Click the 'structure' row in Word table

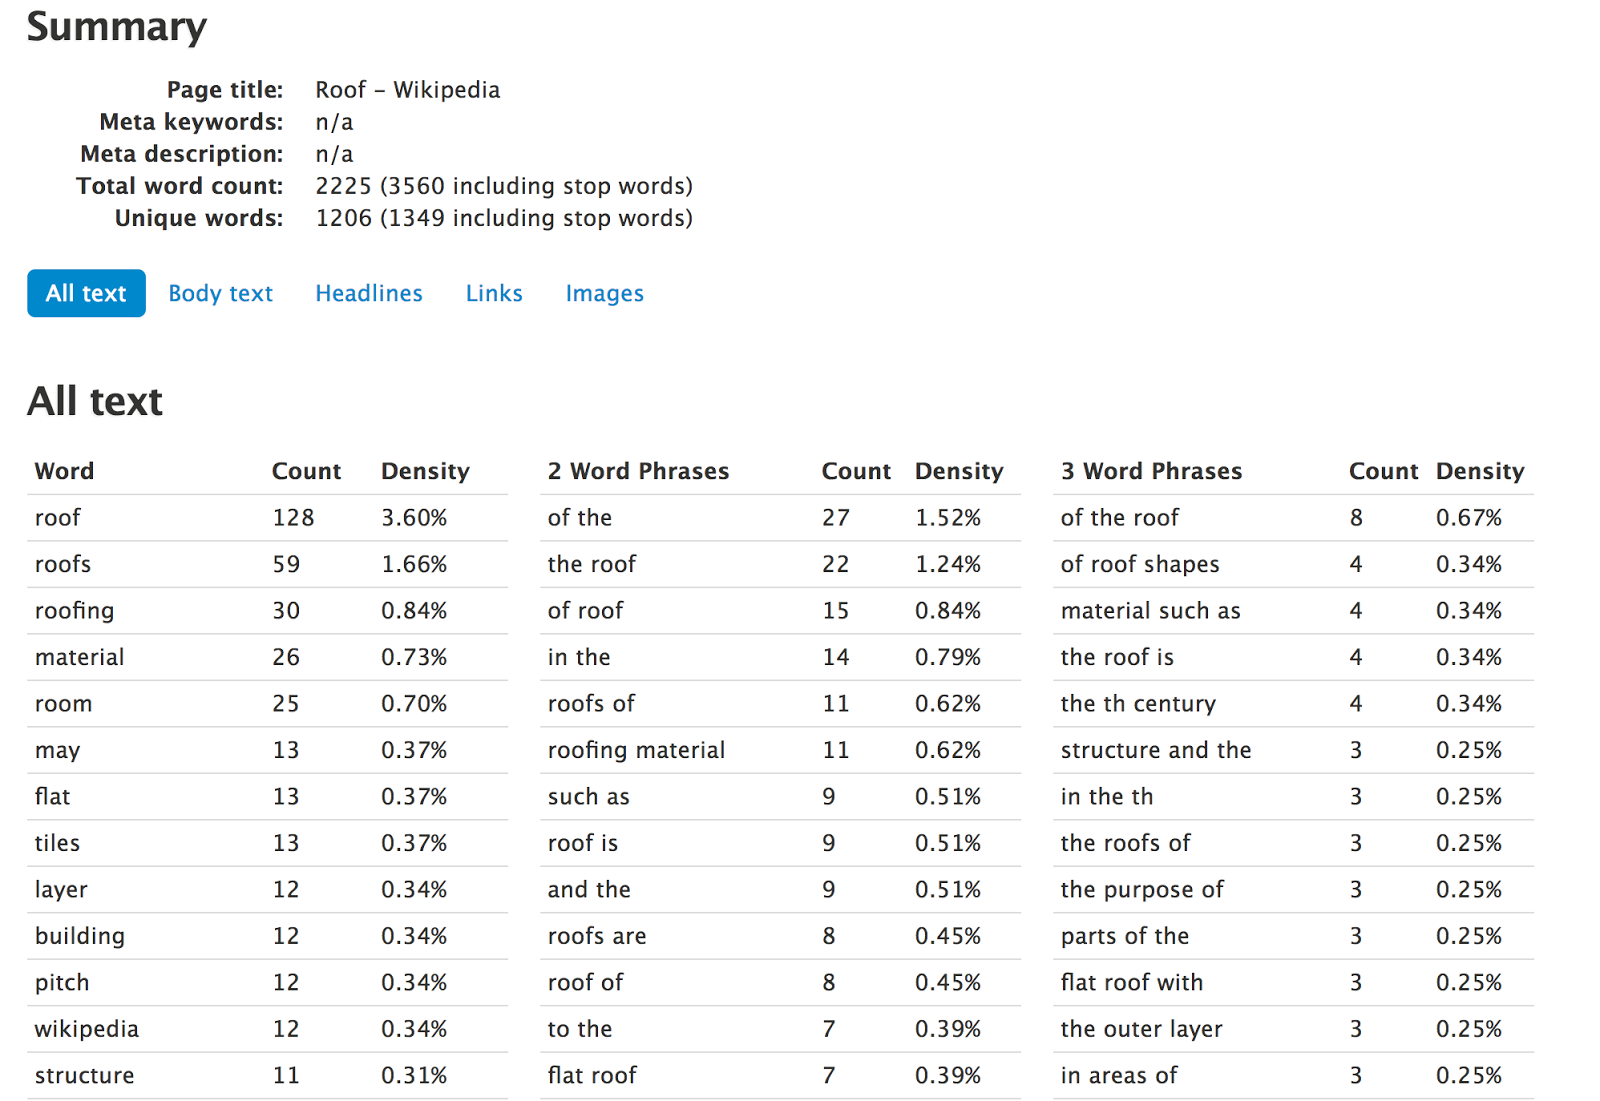tap(84, 1075)
